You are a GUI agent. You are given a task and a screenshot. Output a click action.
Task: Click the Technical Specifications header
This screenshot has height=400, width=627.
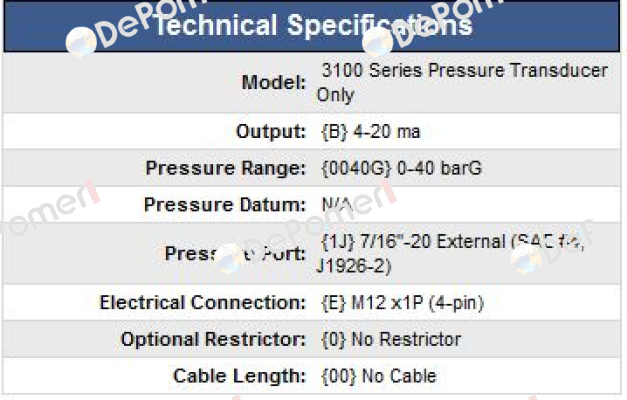(312, 25)
